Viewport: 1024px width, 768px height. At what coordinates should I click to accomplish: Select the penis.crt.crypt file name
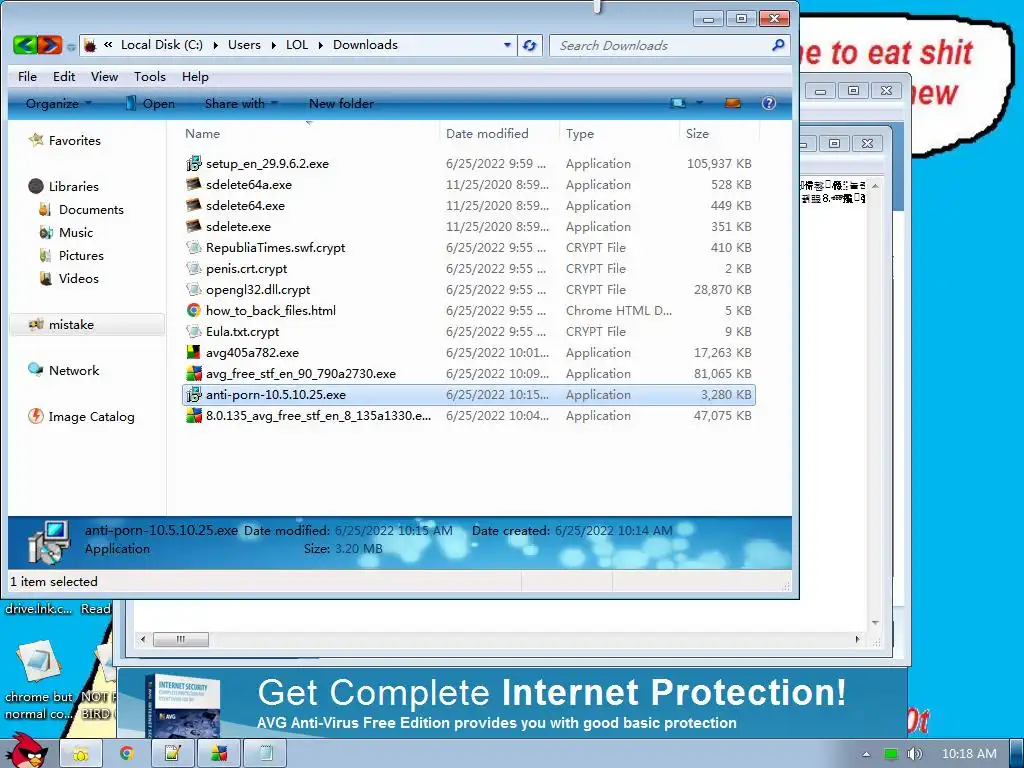point(246,268)
